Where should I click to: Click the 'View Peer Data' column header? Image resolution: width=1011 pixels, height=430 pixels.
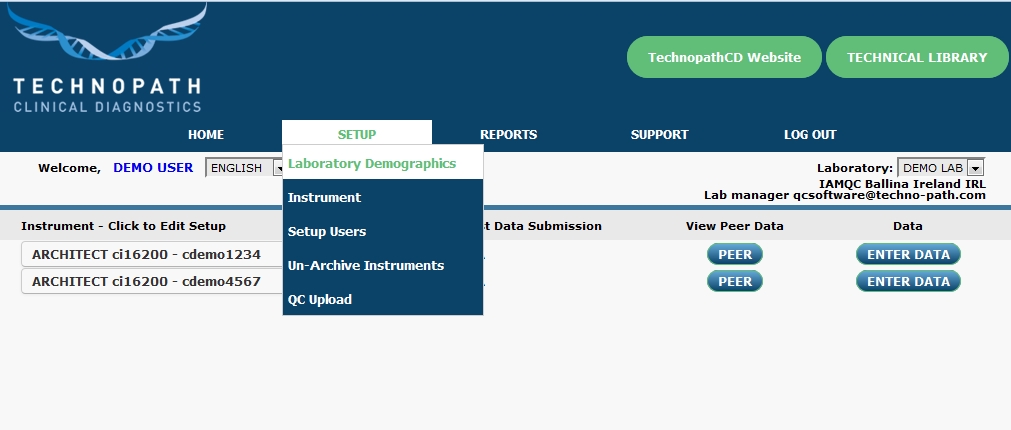point(734,226)
